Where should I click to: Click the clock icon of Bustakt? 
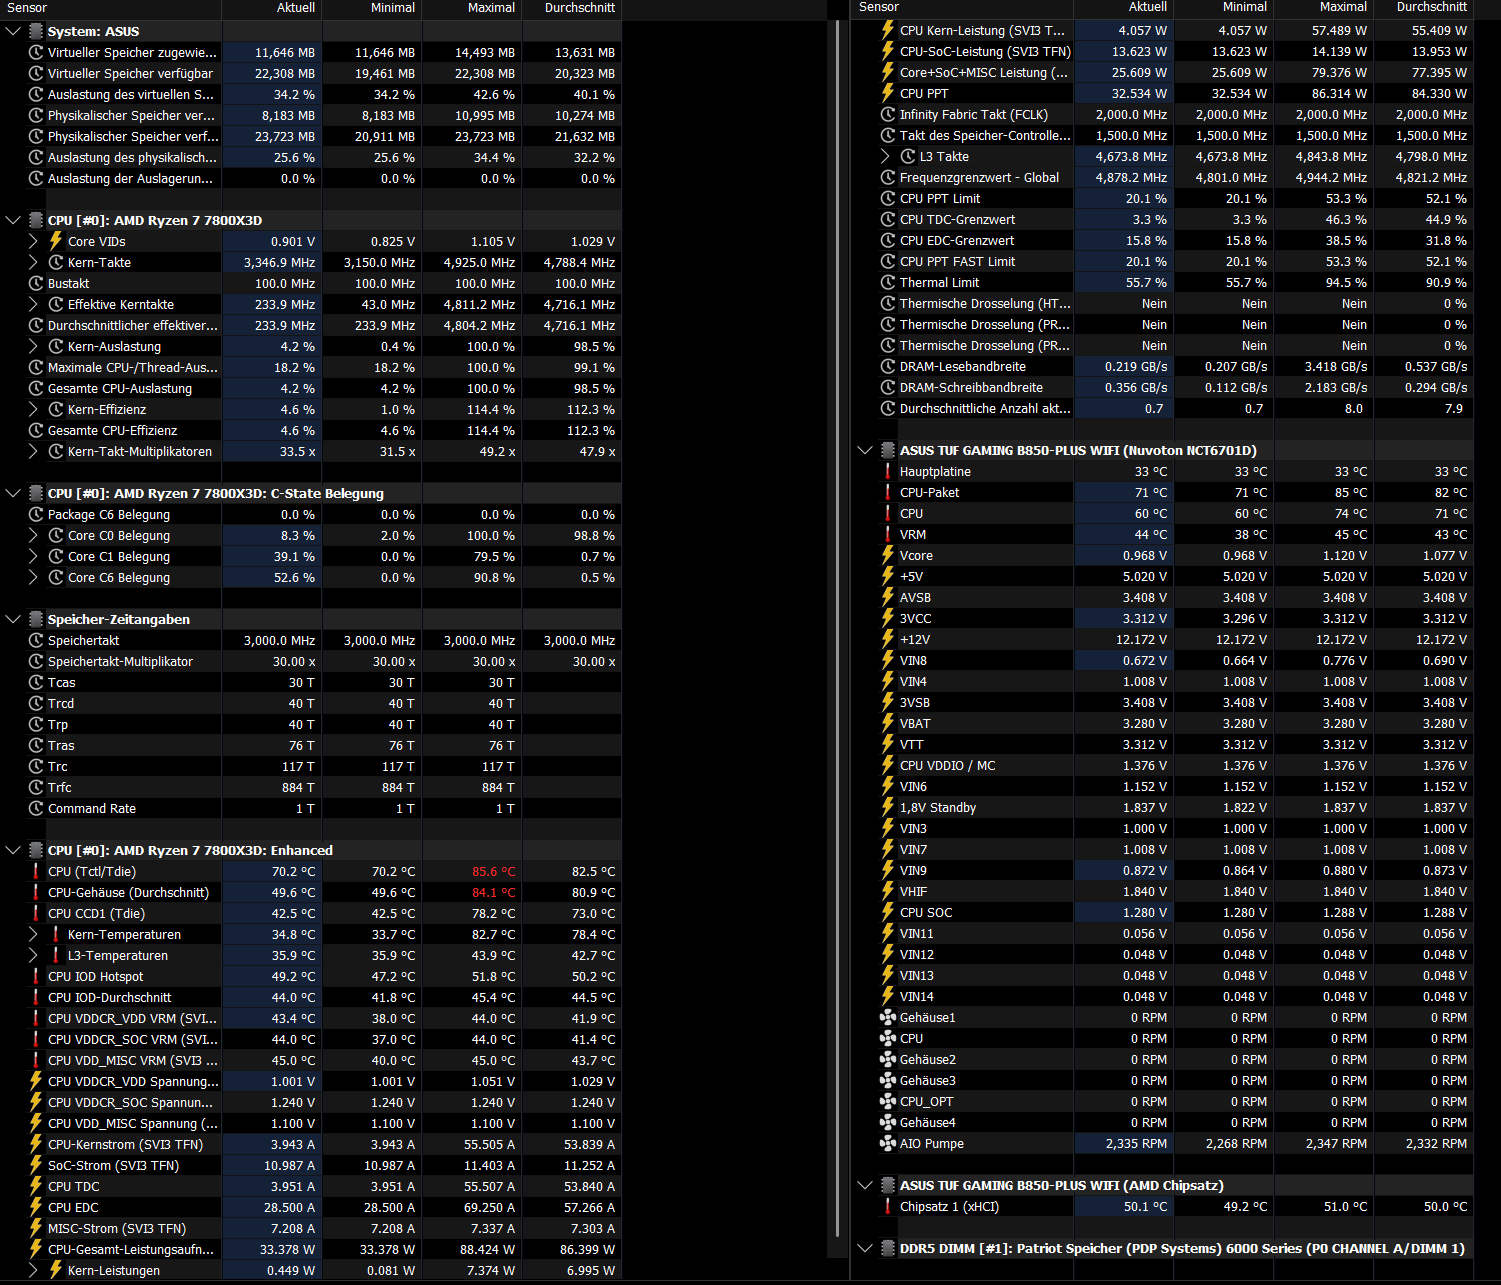36,283
